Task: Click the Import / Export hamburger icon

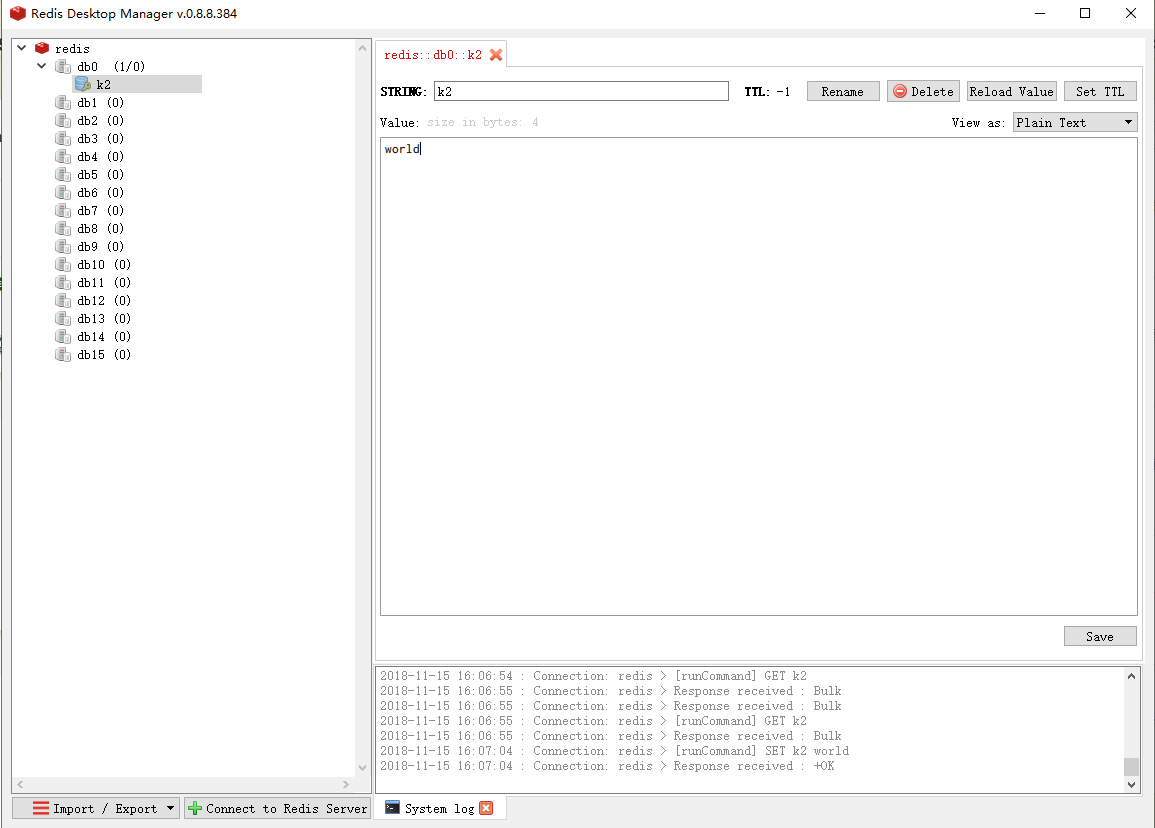Action: click(x=41, y=808)
